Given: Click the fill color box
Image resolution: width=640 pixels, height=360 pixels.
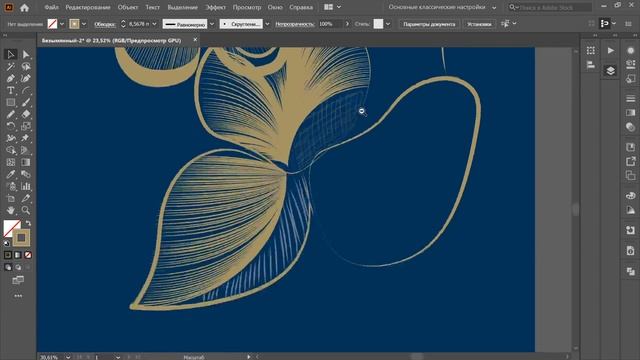Looking at the screenshot, I should 11,228.
